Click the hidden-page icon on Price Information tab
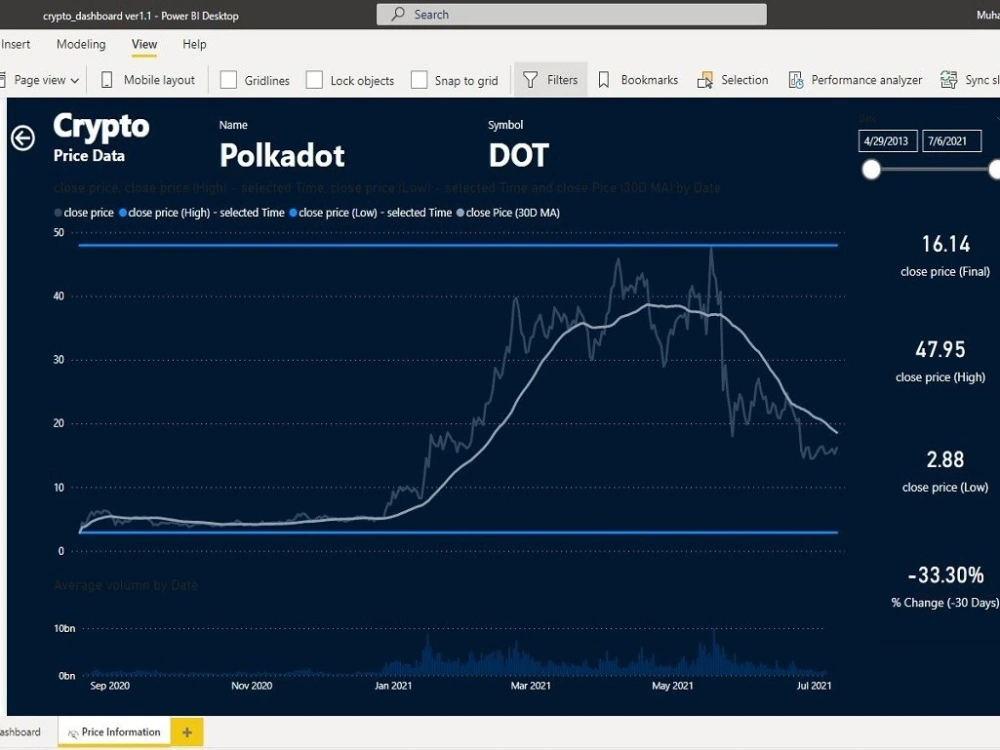The width and height of the screenshot is (1000, 750). tap(73, 733)
